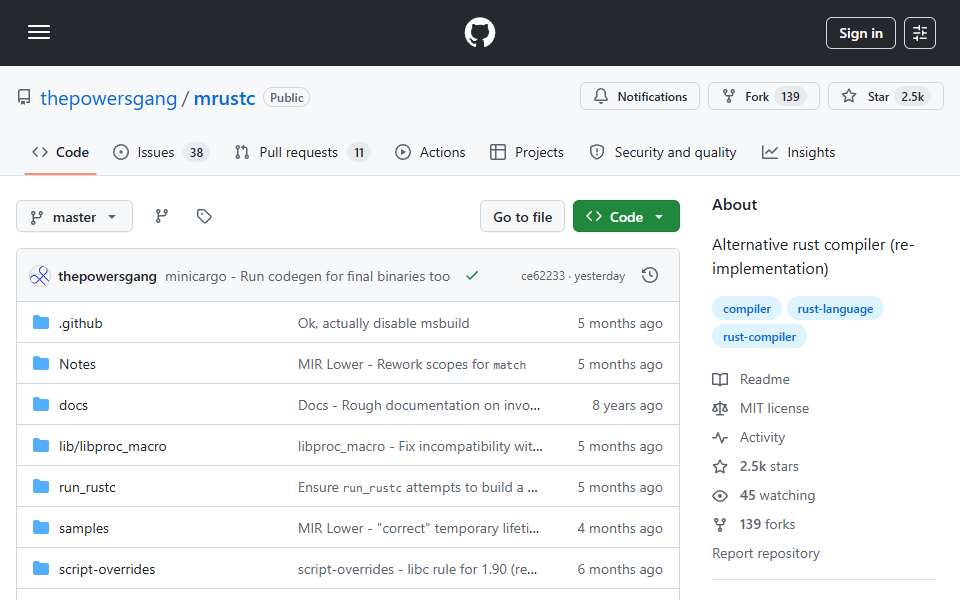View branches via the branch icon
This screenshot has height=600, width=960.
(162, 216)
